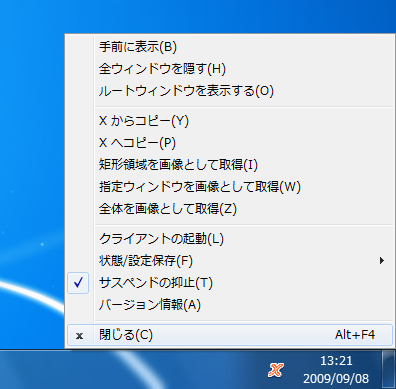
Task: Click the taskbar clock showing 13:21
Action: point(336,361)
